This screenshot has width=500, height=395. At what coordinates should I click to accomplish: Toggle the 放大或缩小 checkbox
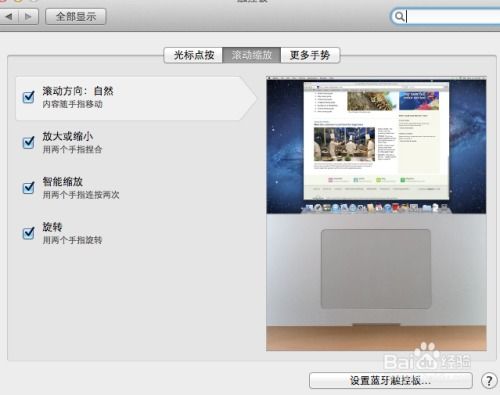click(28, 142)
